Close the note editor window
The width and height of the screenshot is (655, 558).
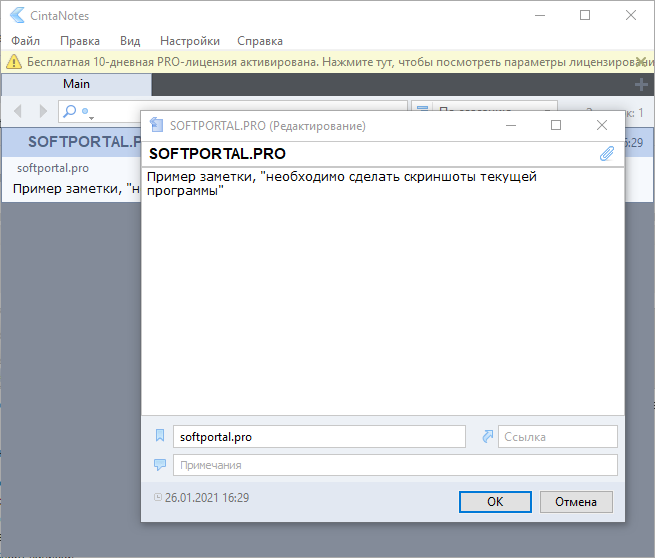[602, 125]
